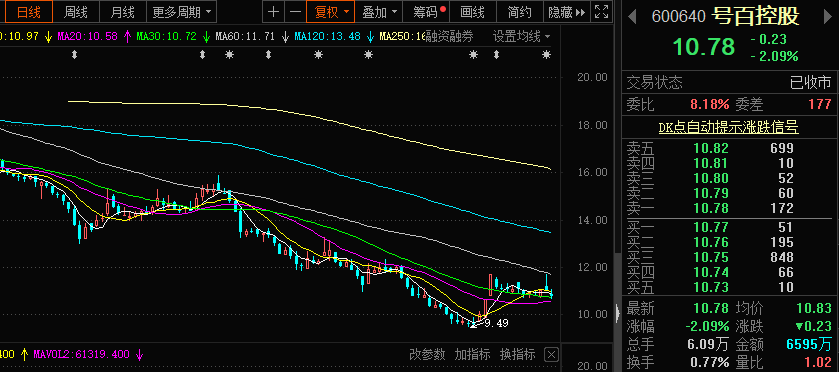Screen dimensions: 839x372
Task: Click the minus zoom-out chart icon
Action: point(295,12)
